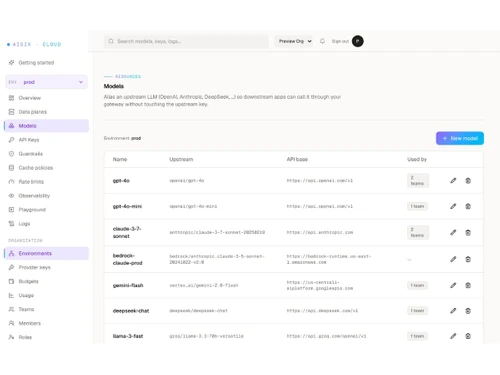Click the groq API base URL

(x=326, y=336)
